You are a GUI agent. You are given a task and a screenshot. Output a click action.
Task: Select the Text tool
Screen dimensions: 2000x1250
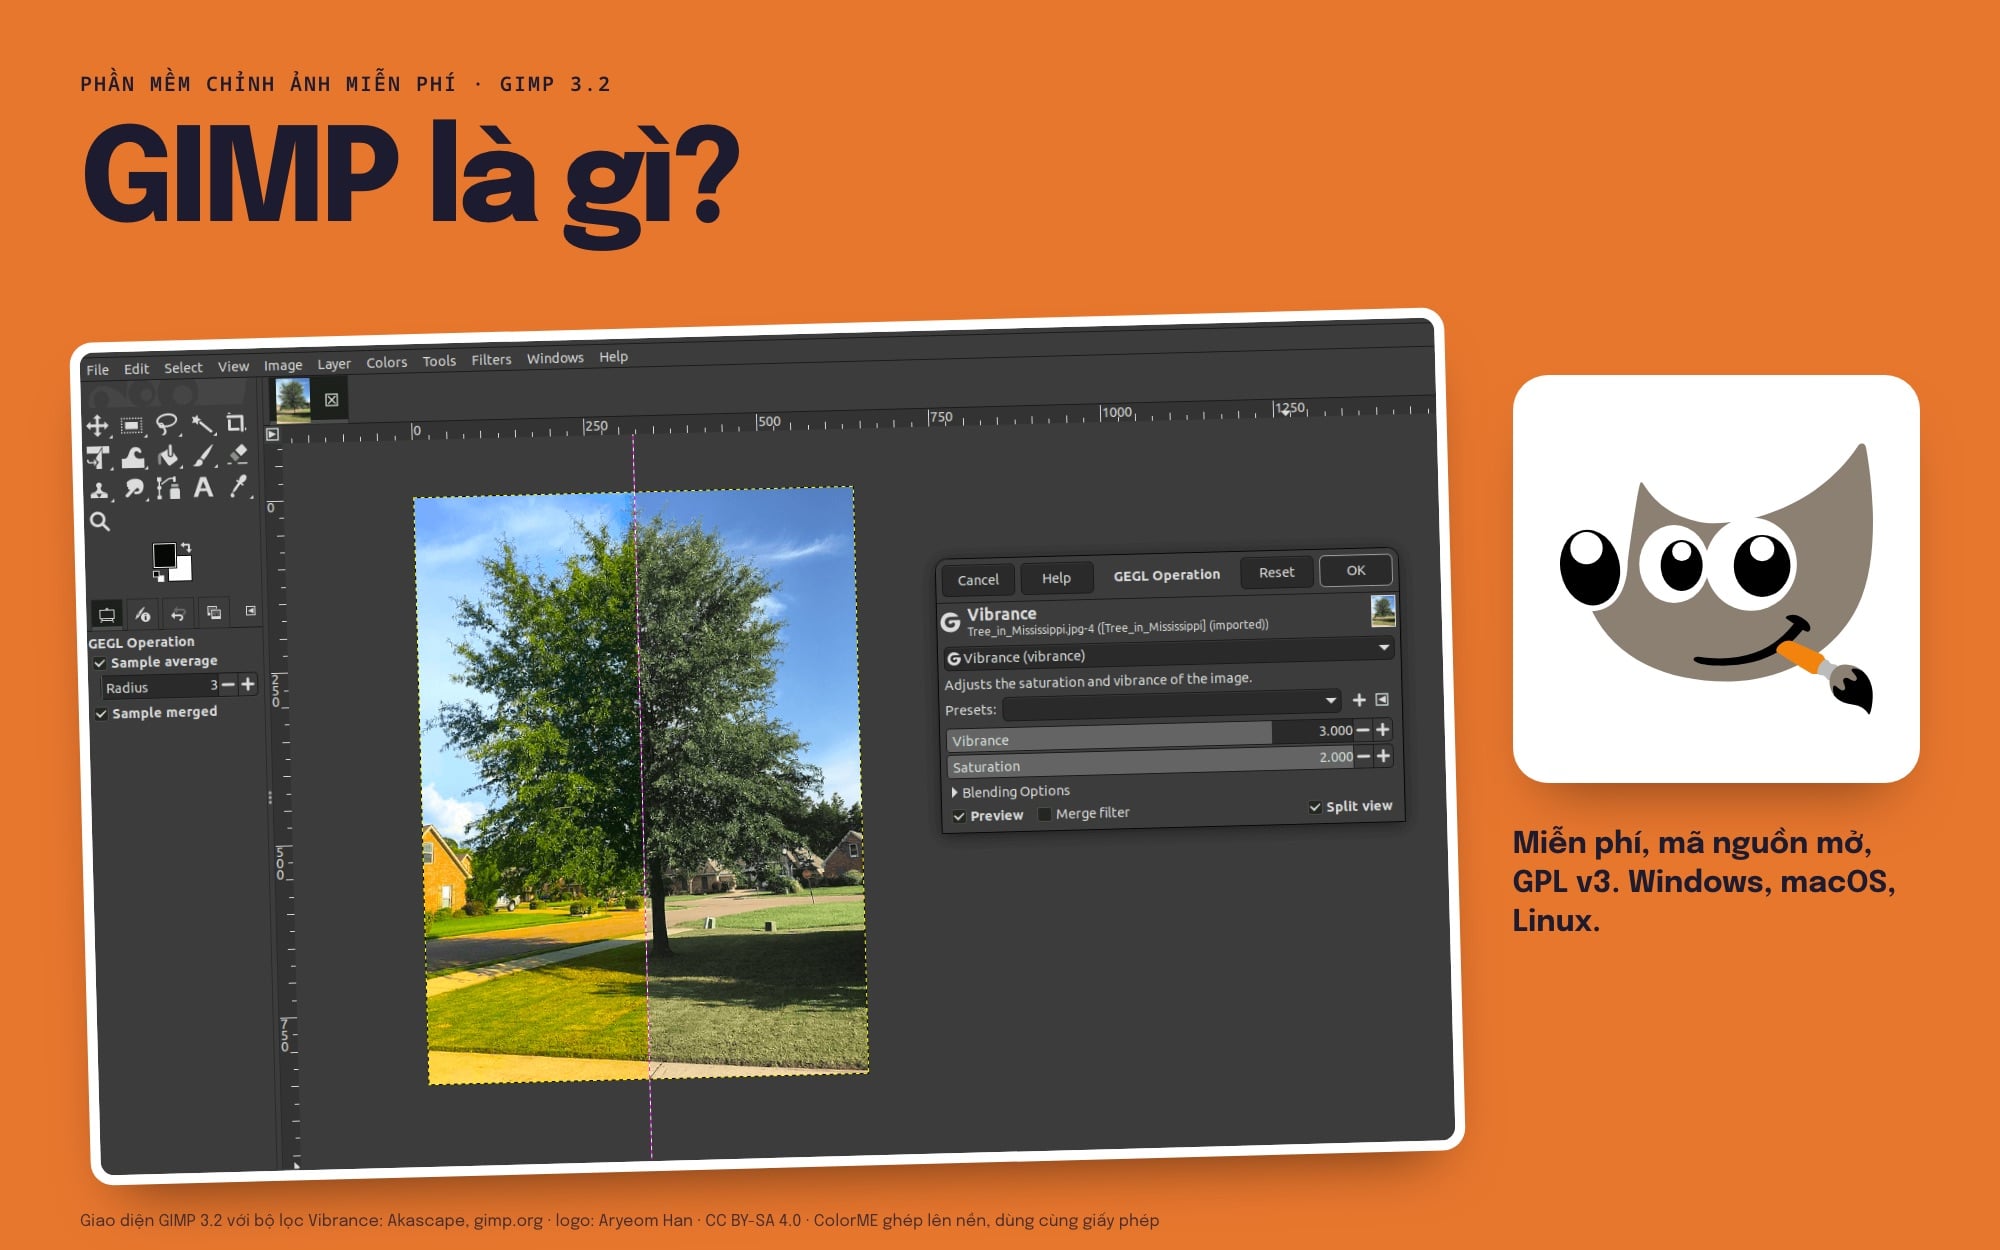tap(203, 487)
